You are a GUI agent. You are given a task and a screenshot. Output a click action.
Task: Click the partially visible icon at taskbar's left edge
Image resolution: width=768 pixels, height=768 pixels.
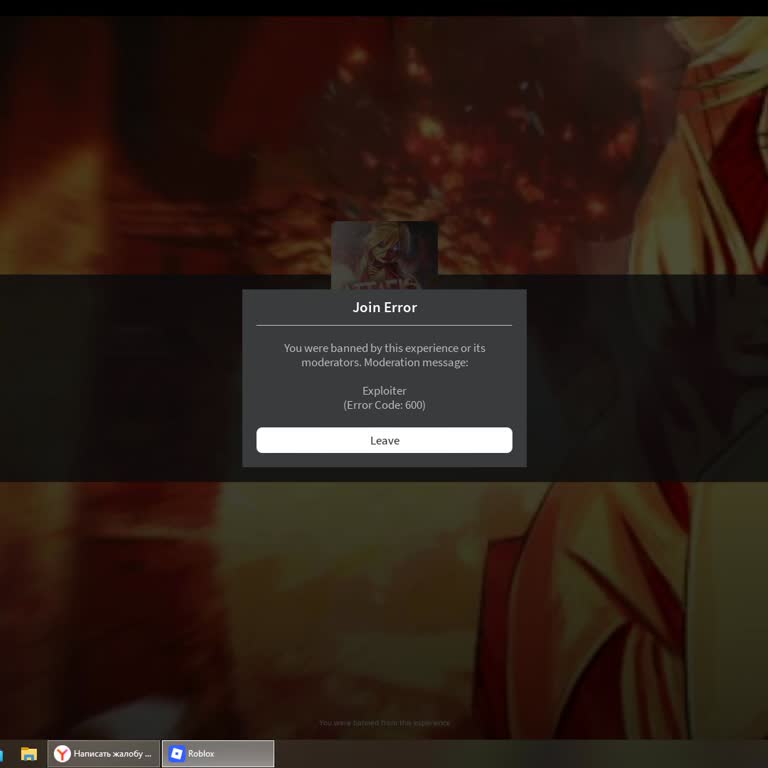[x=2, y=754]
